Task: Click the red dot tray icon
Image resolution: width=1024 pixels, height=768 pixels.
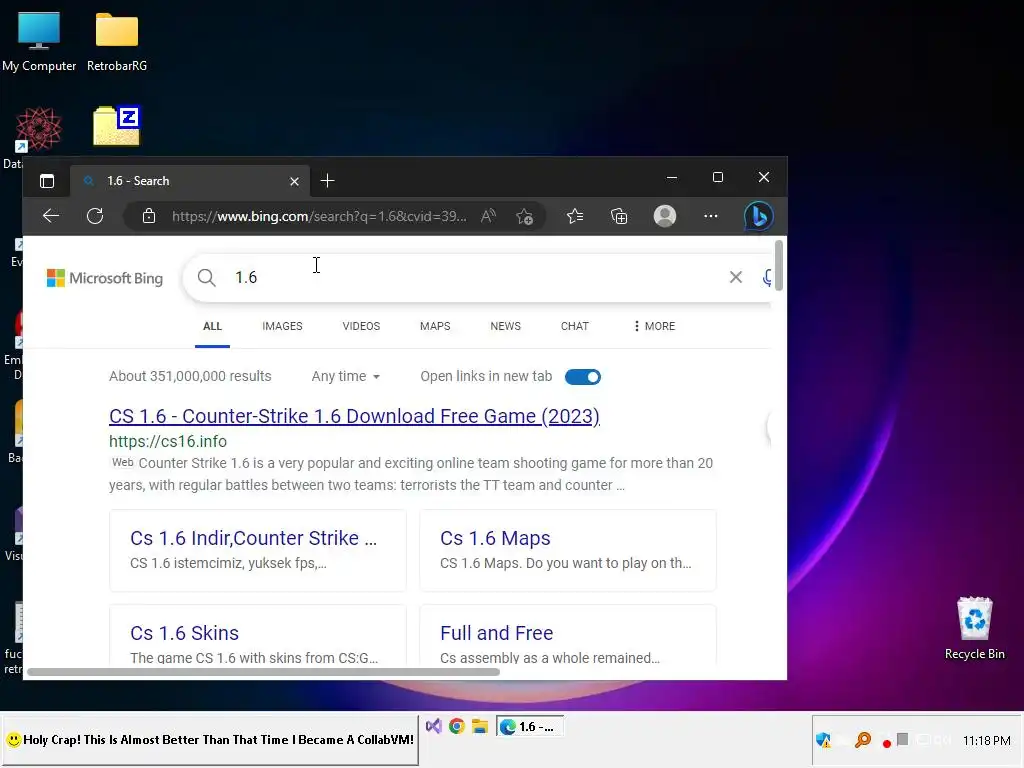Action: coord(886,743)
